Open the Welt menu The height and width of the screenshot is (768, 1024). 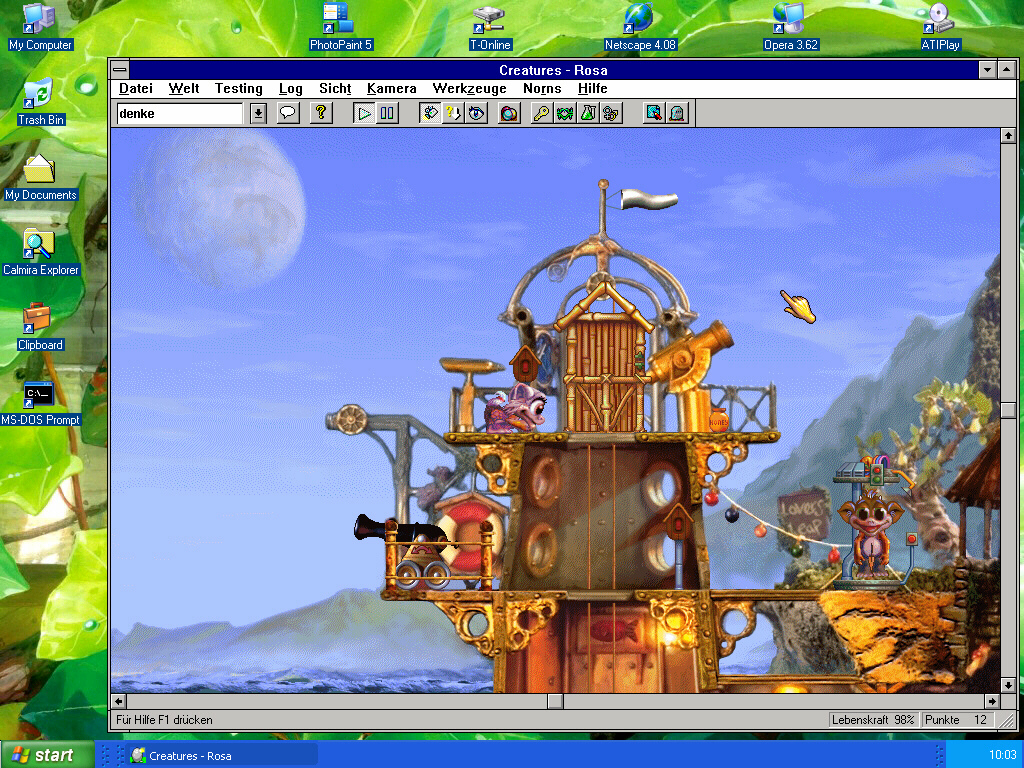(184, 89)
